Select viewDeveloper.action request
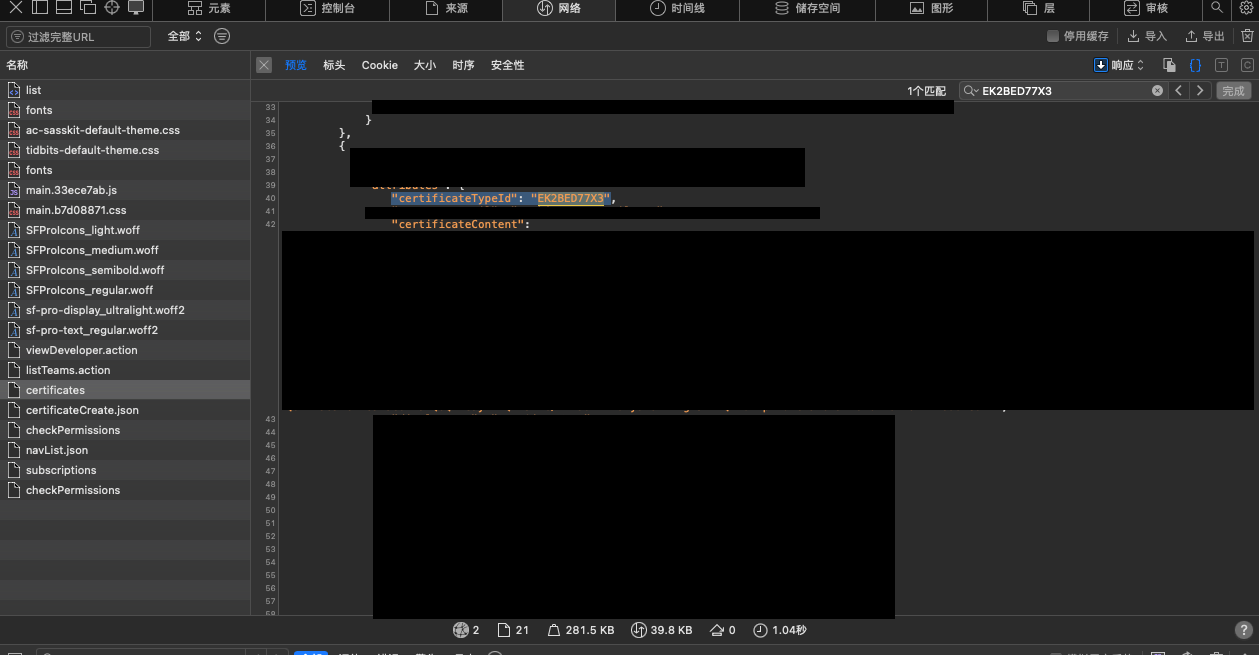Image resolution: width=1259 pixels, height=655 pixels. [x=125, y=350]
